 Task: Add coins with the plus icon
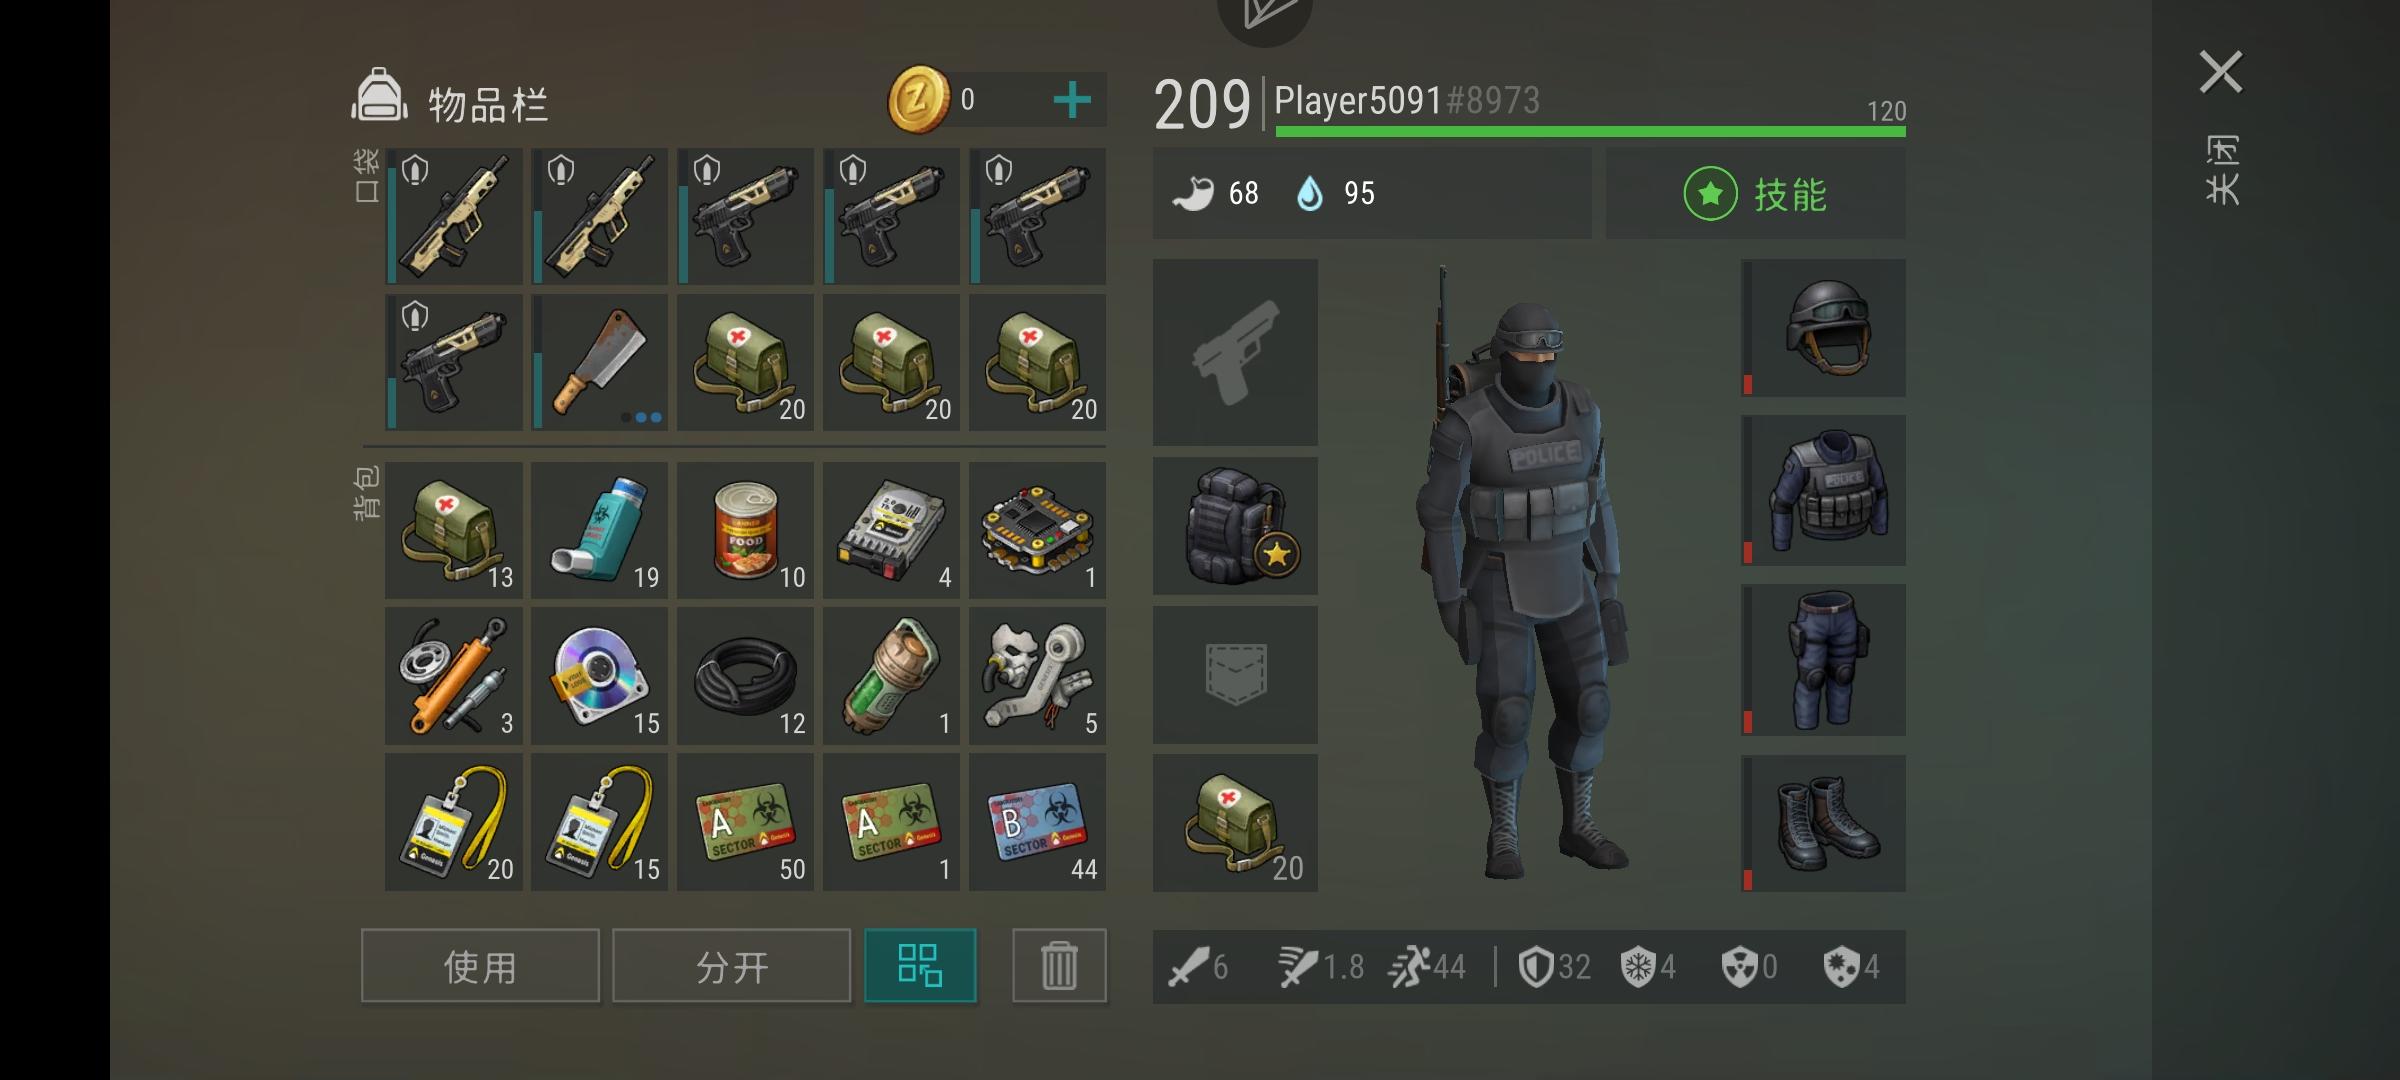pos(1072,100)
